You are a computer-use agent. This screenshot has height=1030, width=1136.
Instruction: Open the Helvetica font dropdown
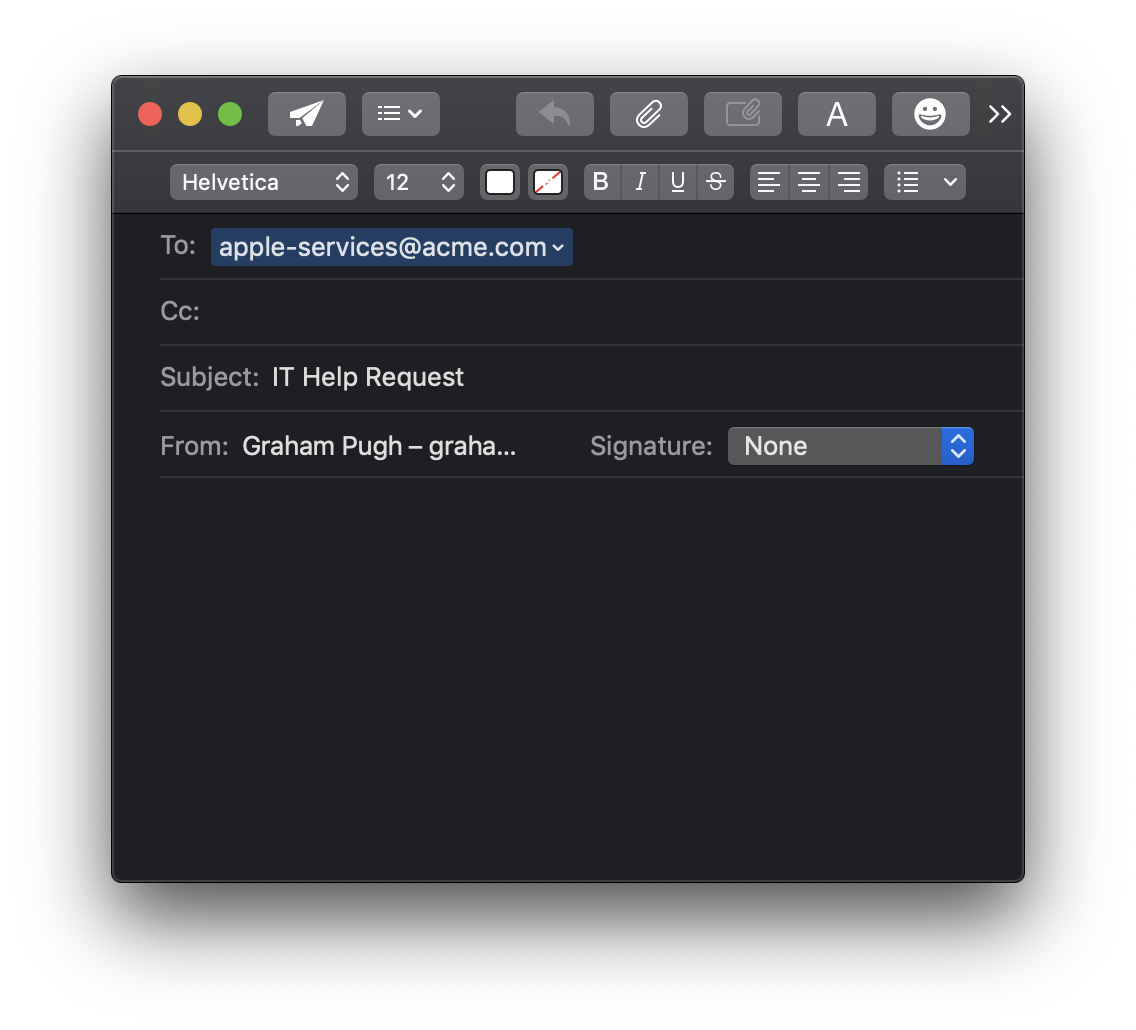[264, 182]
